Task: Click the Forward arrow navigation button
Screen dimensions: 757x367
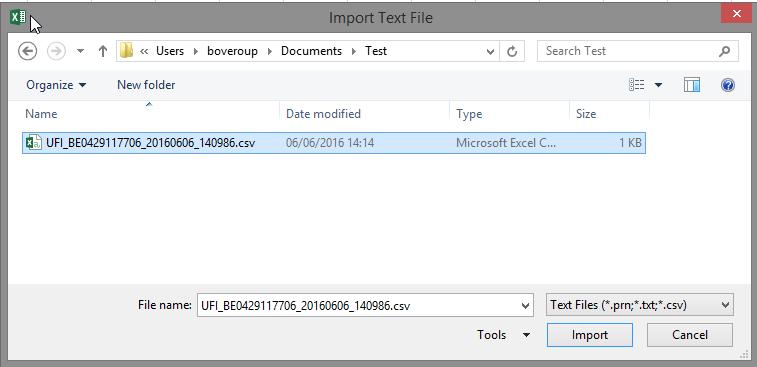Action: coord(56,51)
